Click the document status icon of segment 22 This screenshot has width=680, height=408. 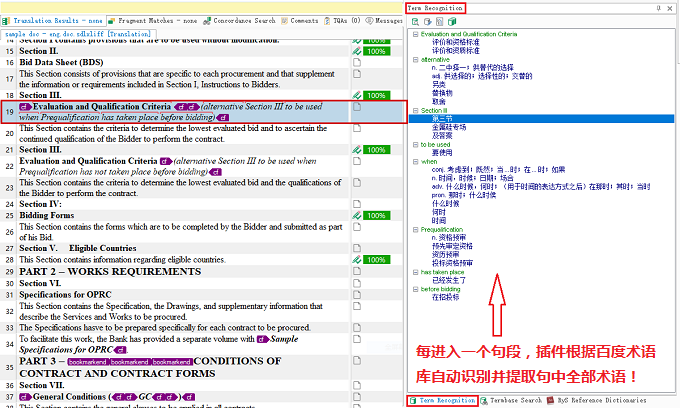tap(357, 161)
